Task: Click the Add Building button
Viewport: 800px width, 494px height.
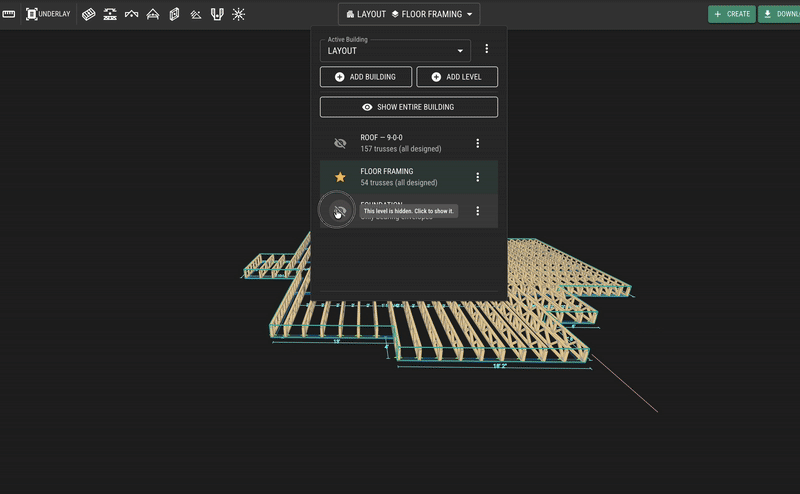Action: click(366, 77)
